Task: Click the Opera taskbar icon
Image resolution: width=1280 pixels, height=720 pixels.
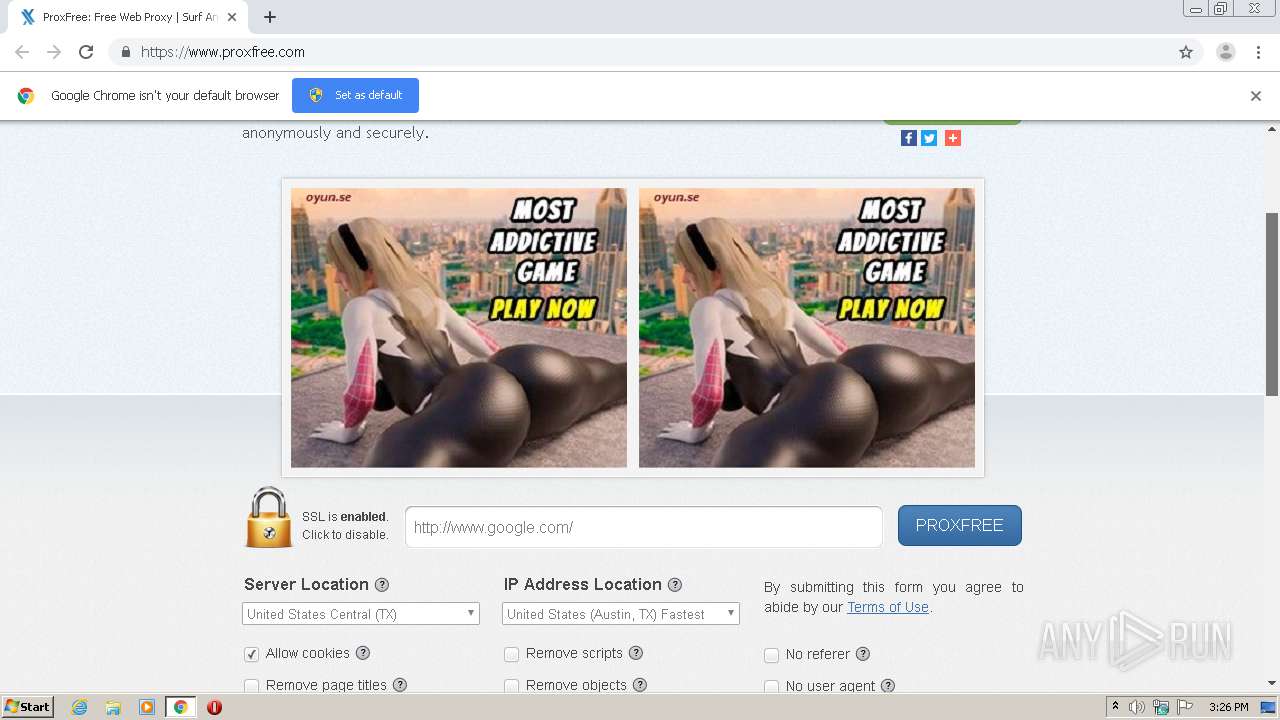Action: pos(214,707)
